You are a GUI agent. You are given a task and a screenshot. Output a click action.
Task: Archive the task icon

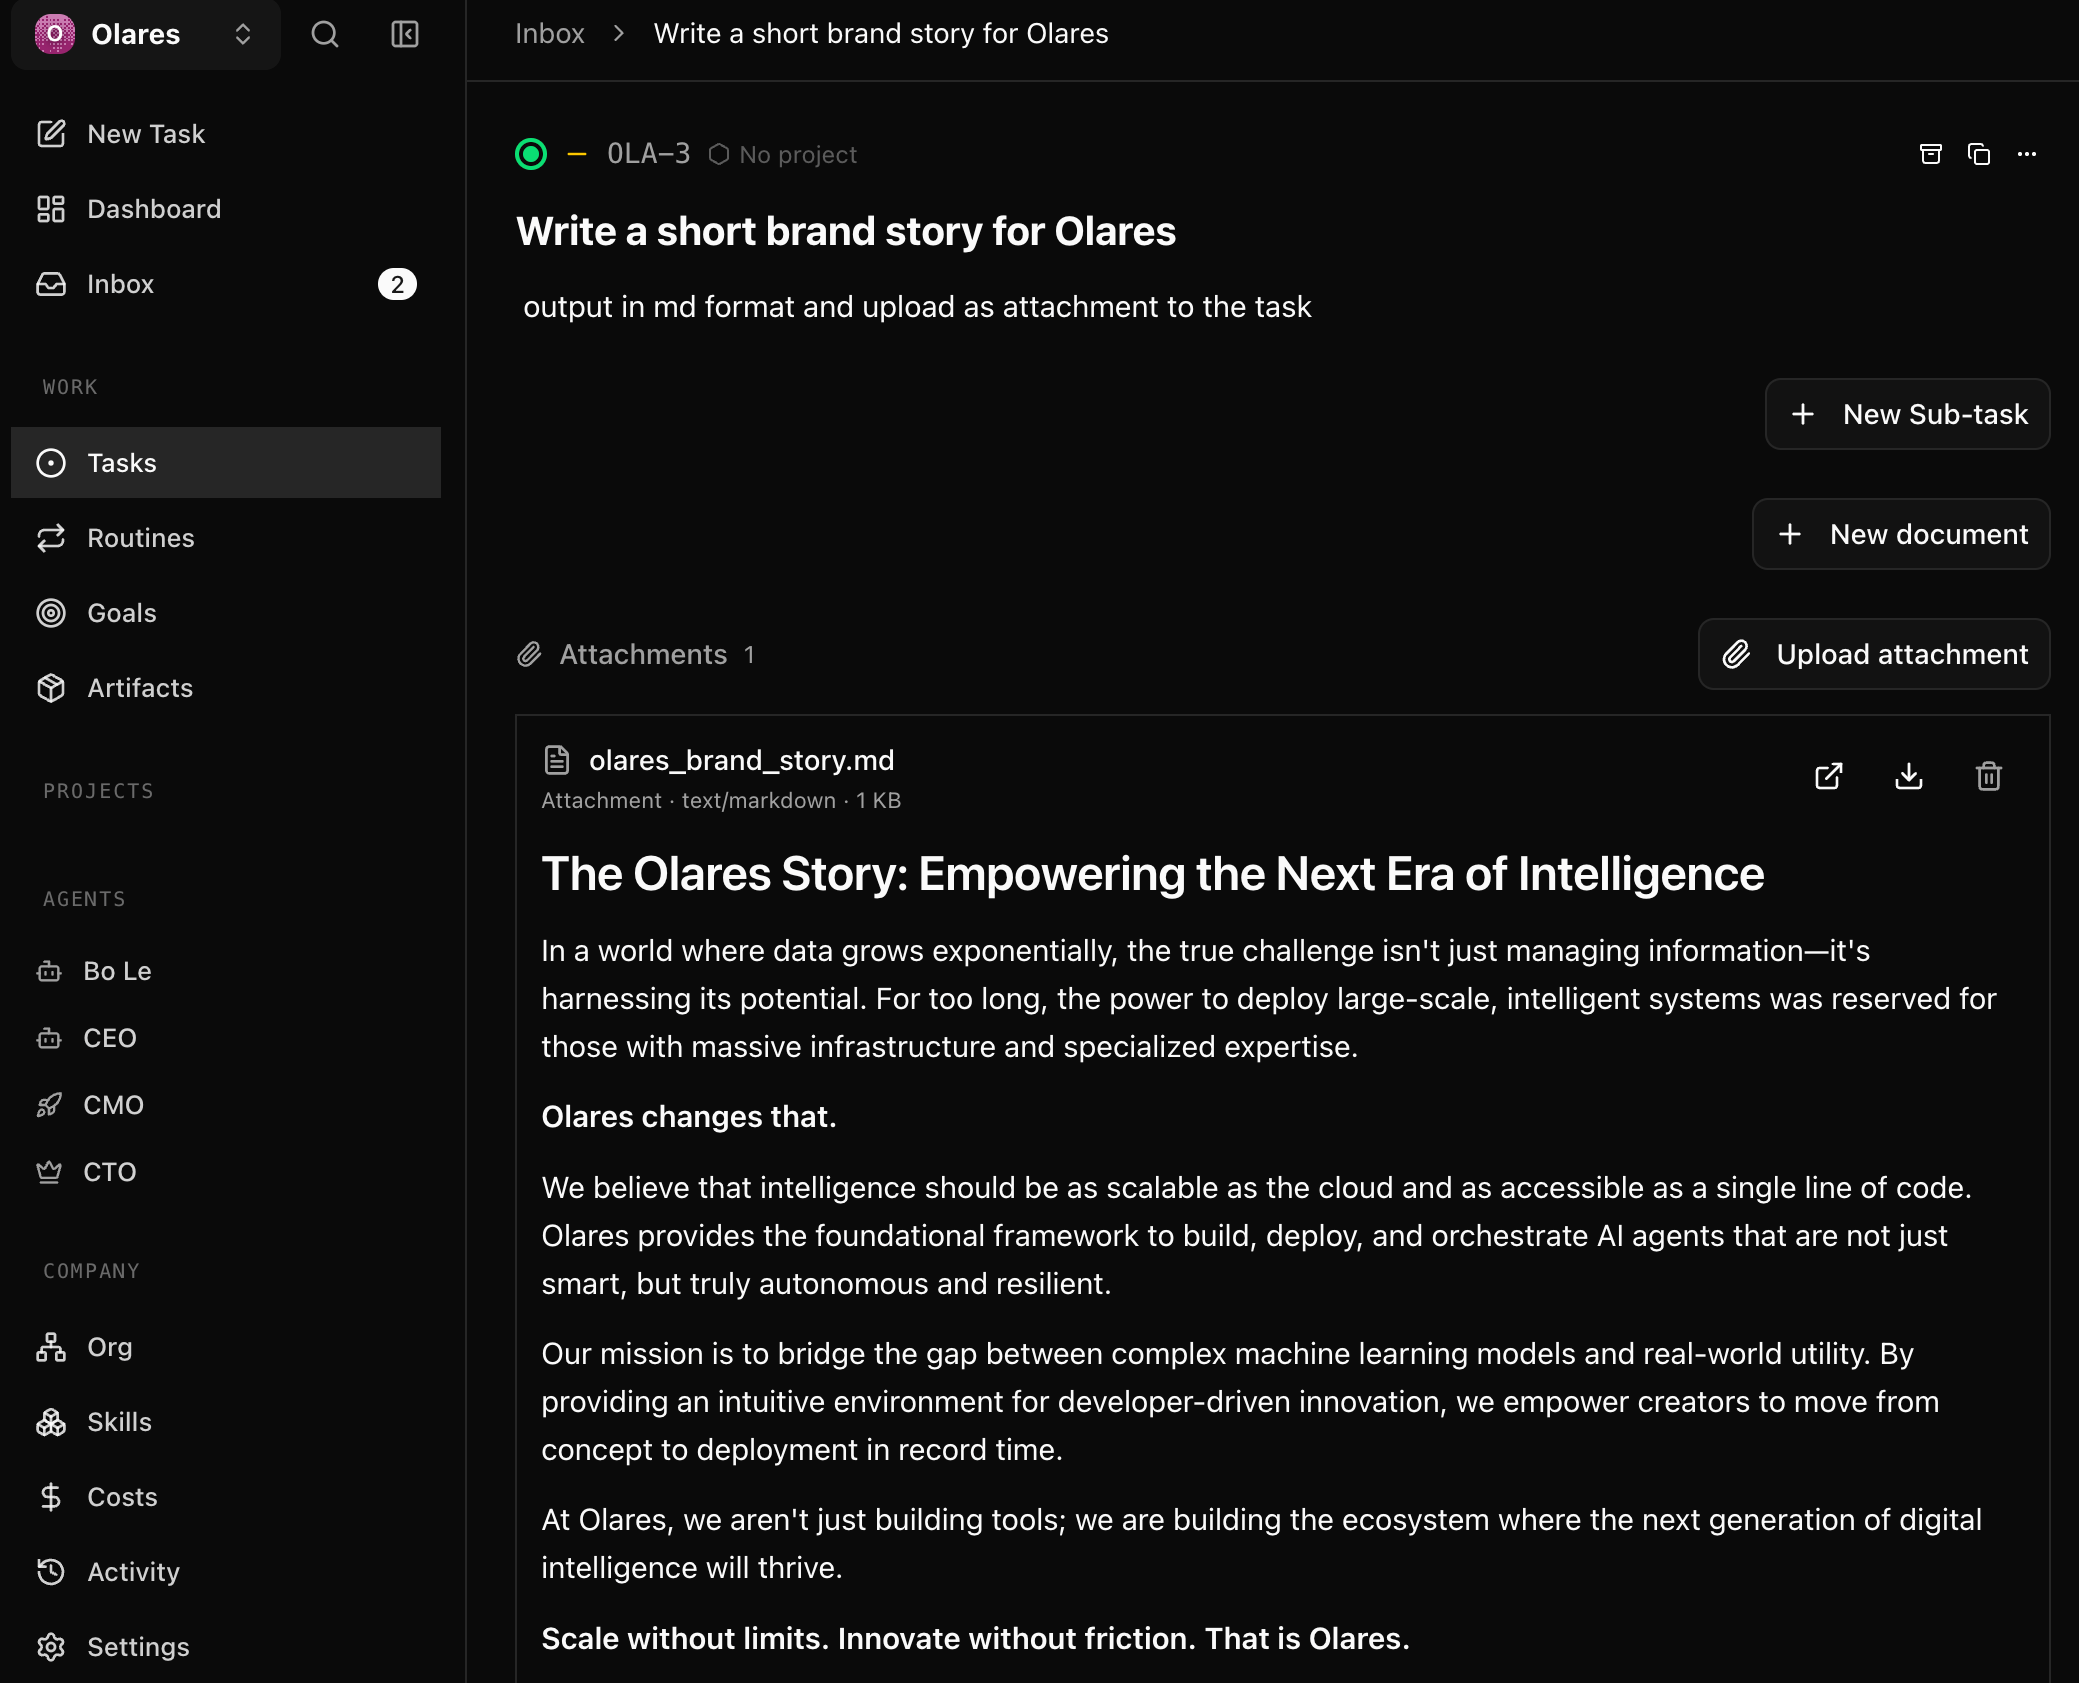(x=1931, y=154)
